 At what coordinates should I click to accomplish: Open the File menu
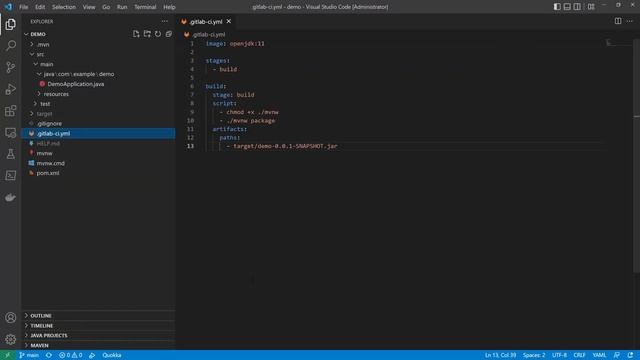click(x=24, y=7)
